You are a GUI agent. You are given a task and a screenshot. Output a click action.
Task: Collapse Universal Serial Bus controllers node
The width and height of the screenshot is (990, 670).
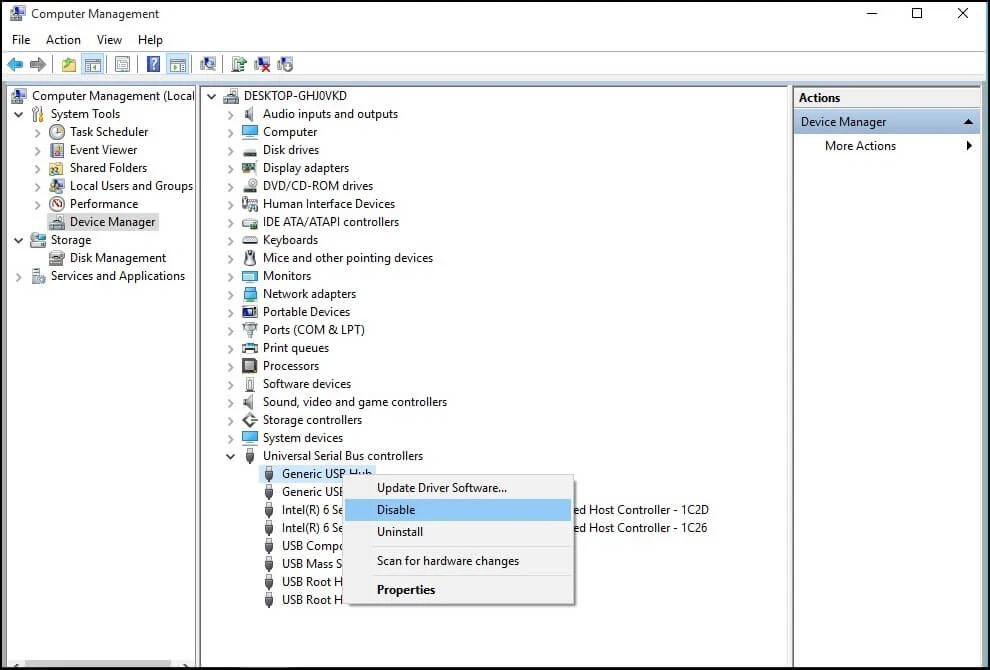231,456
